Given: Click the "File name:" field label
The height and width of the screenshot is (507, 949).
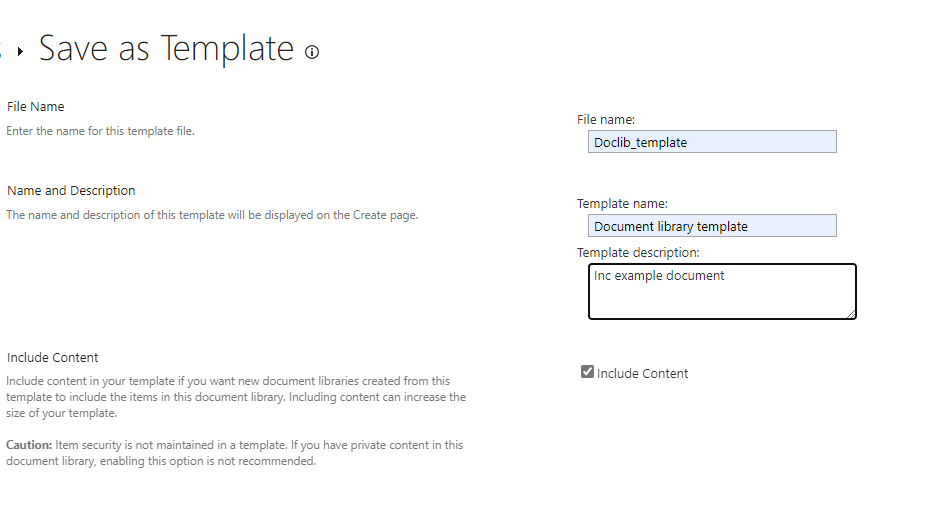Looking at the screenshot, I should click(x=606, y=120).
